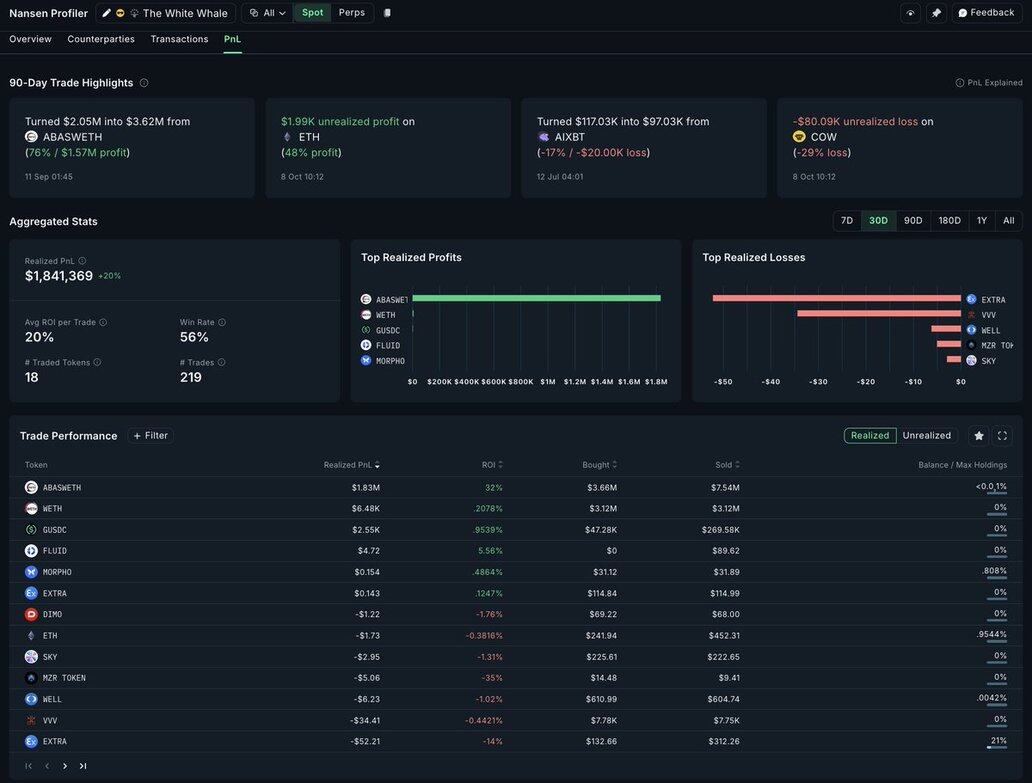
Task: Click the copy address icon next to Perps
Action: 387,13
